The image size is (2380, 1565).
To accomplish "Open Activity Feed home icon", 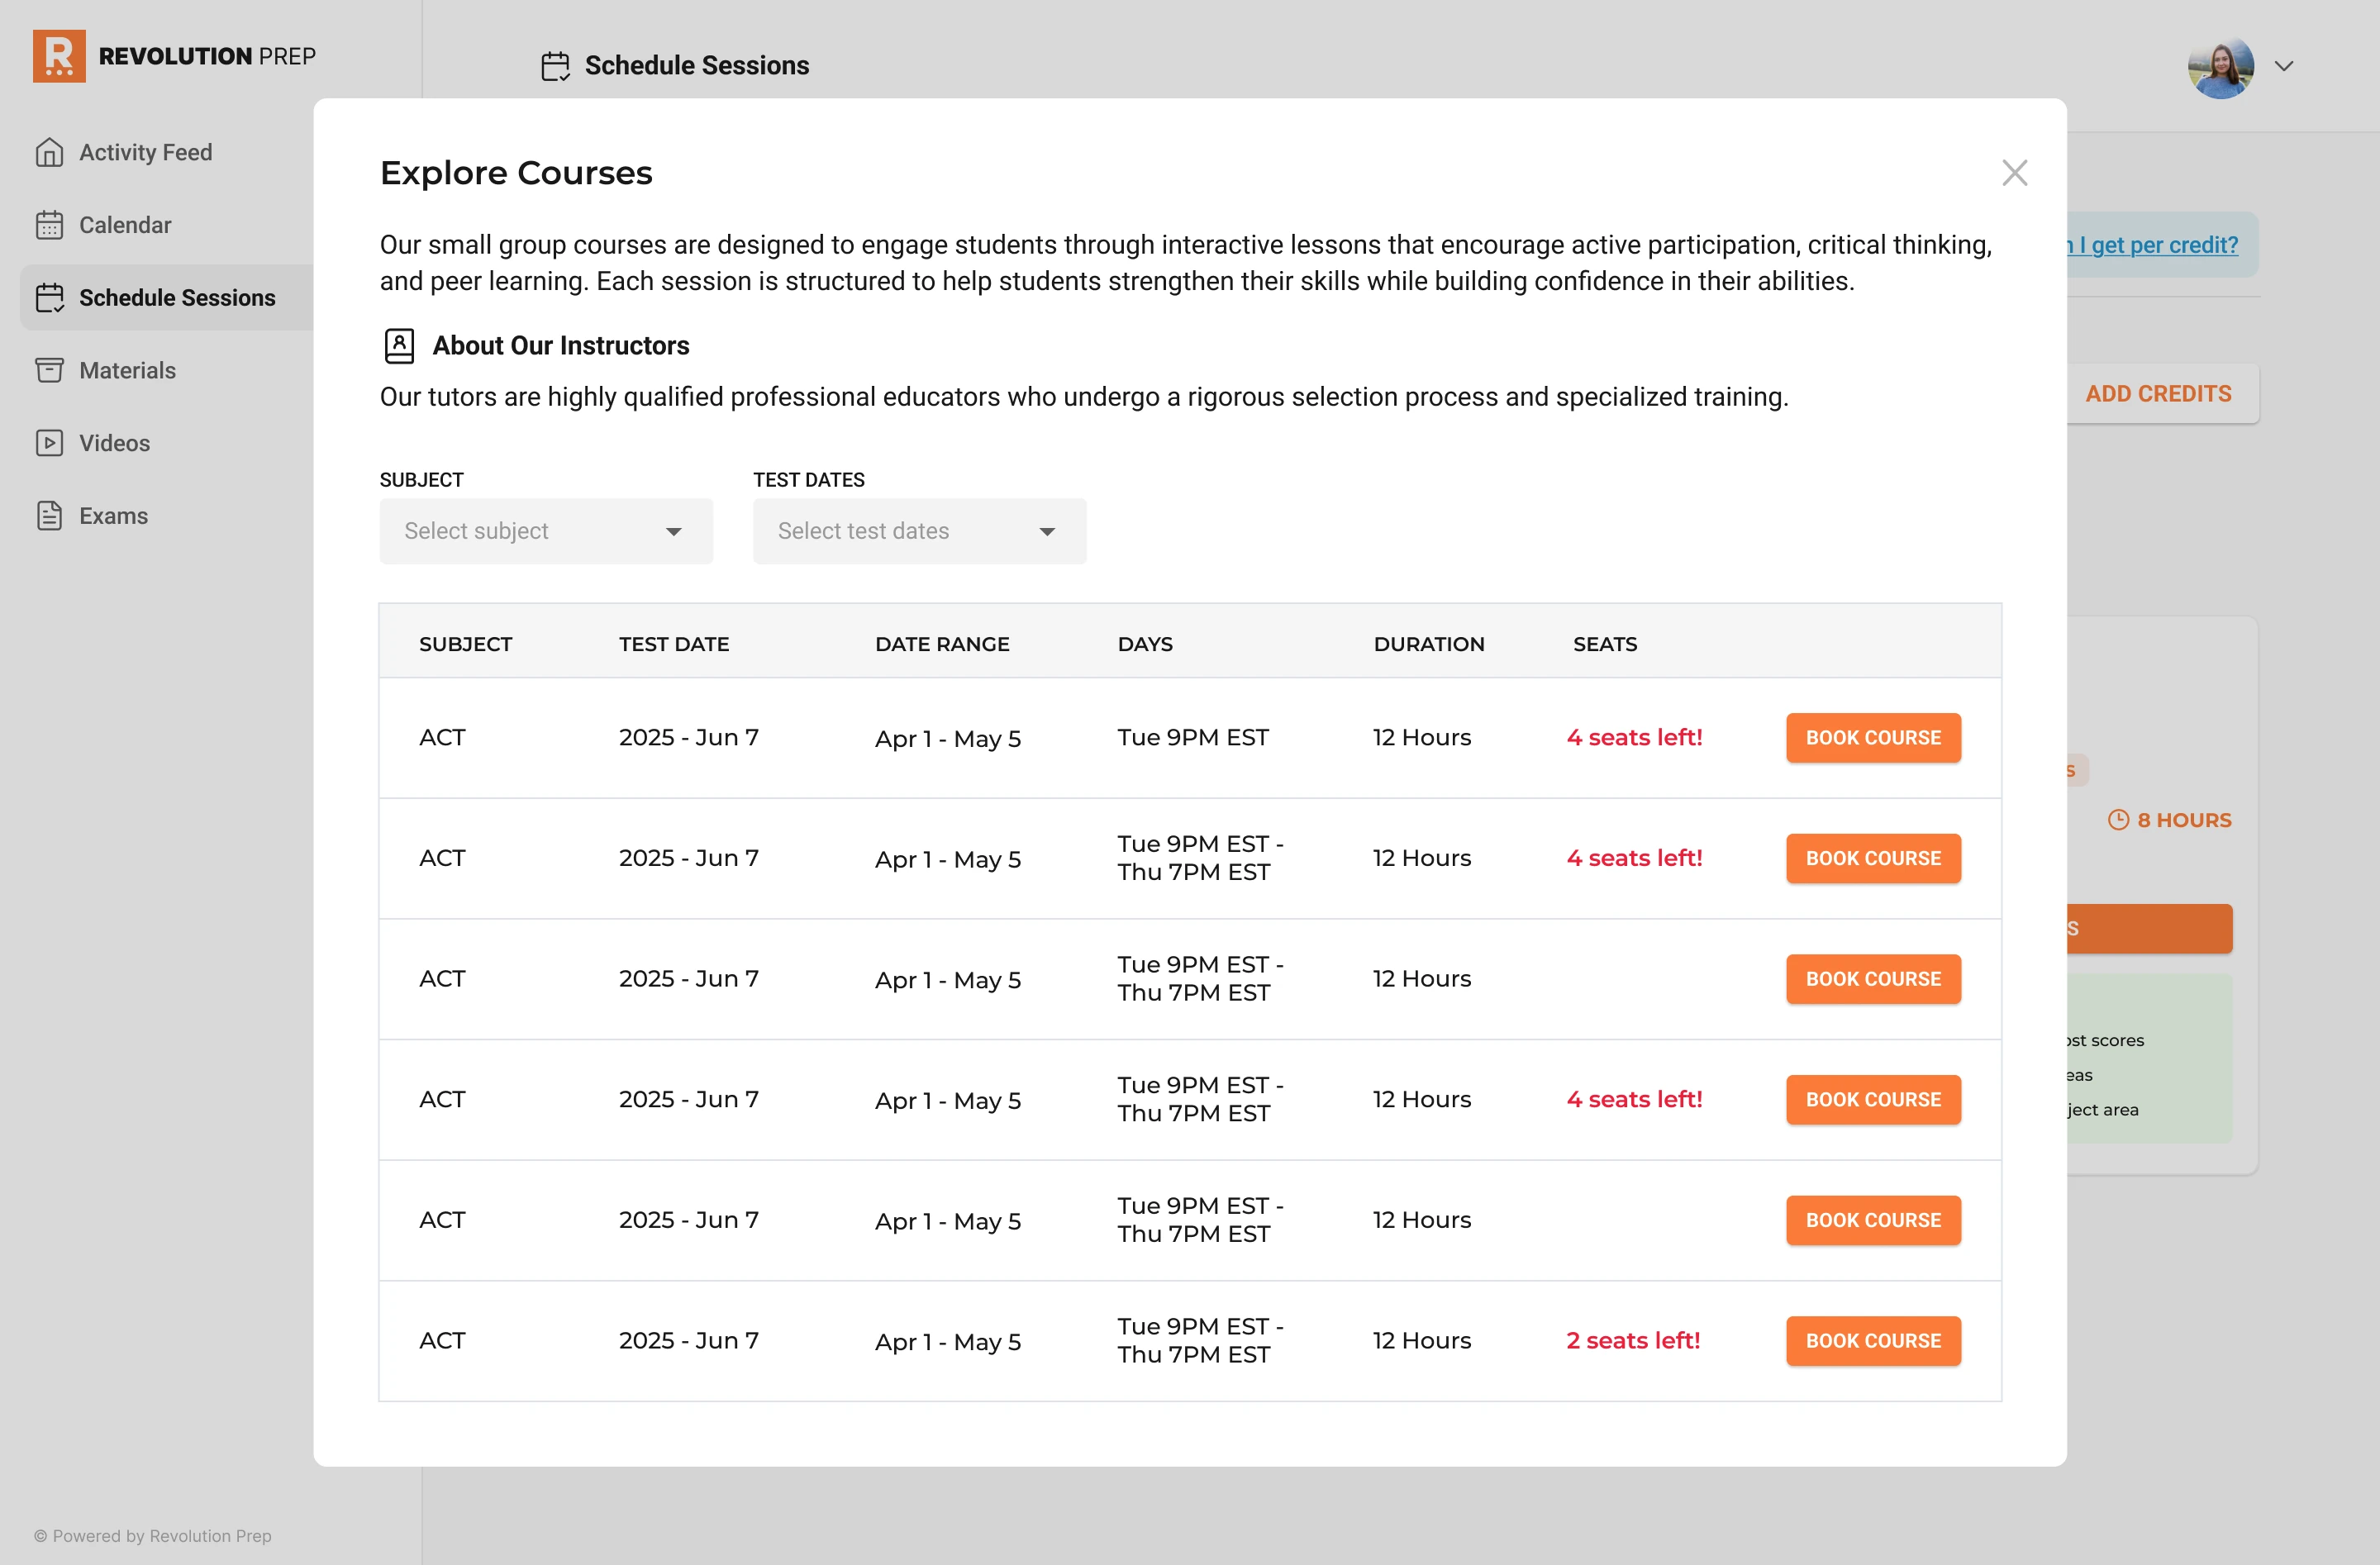I will click(49, 152).
